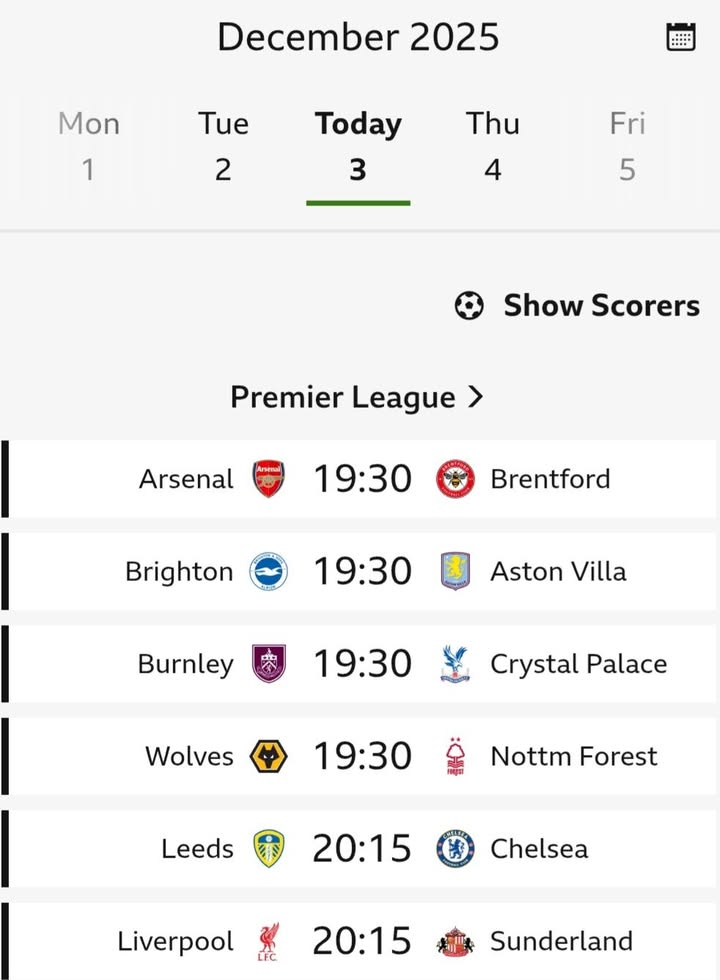Click the Liverpool club crest

tap(268, 941)
